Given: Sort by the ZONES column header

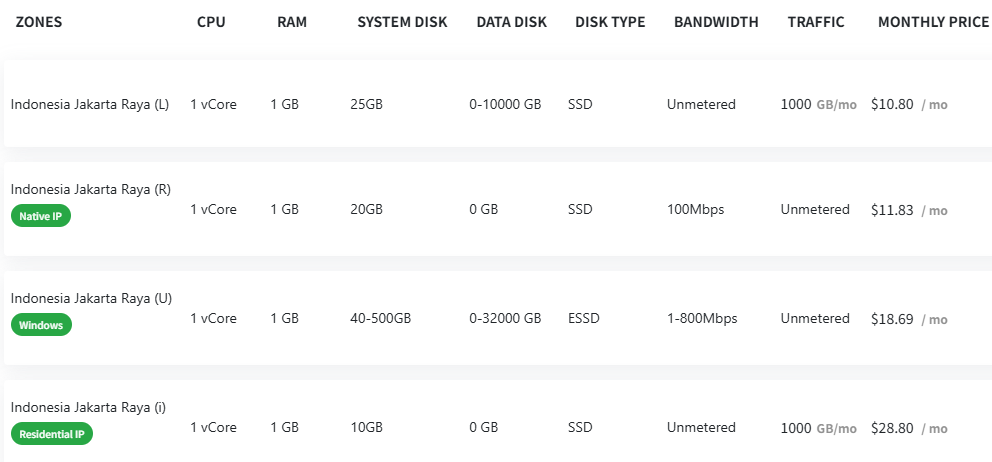Looking at the screenshot, I should click(x=39, y=22).
